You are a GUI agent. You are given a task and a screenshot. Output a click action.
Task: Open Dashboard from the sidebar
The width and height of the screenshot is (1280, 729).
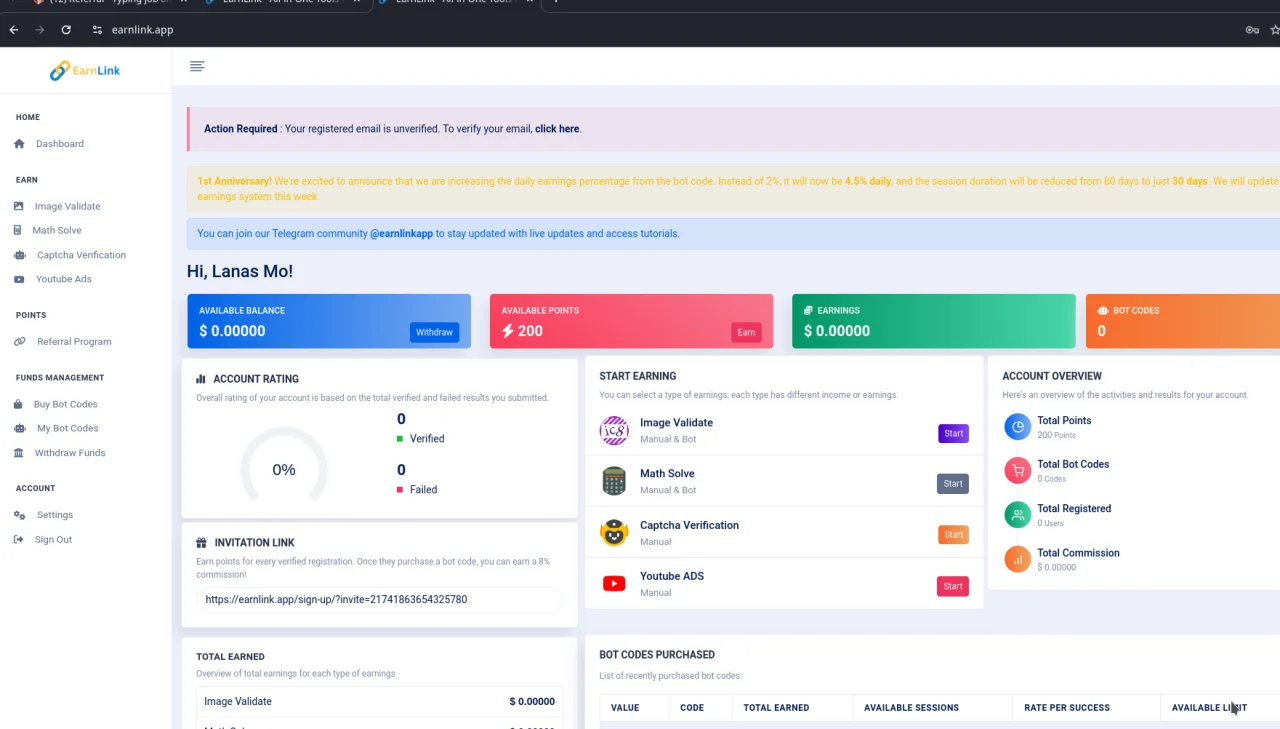point(60,144)
